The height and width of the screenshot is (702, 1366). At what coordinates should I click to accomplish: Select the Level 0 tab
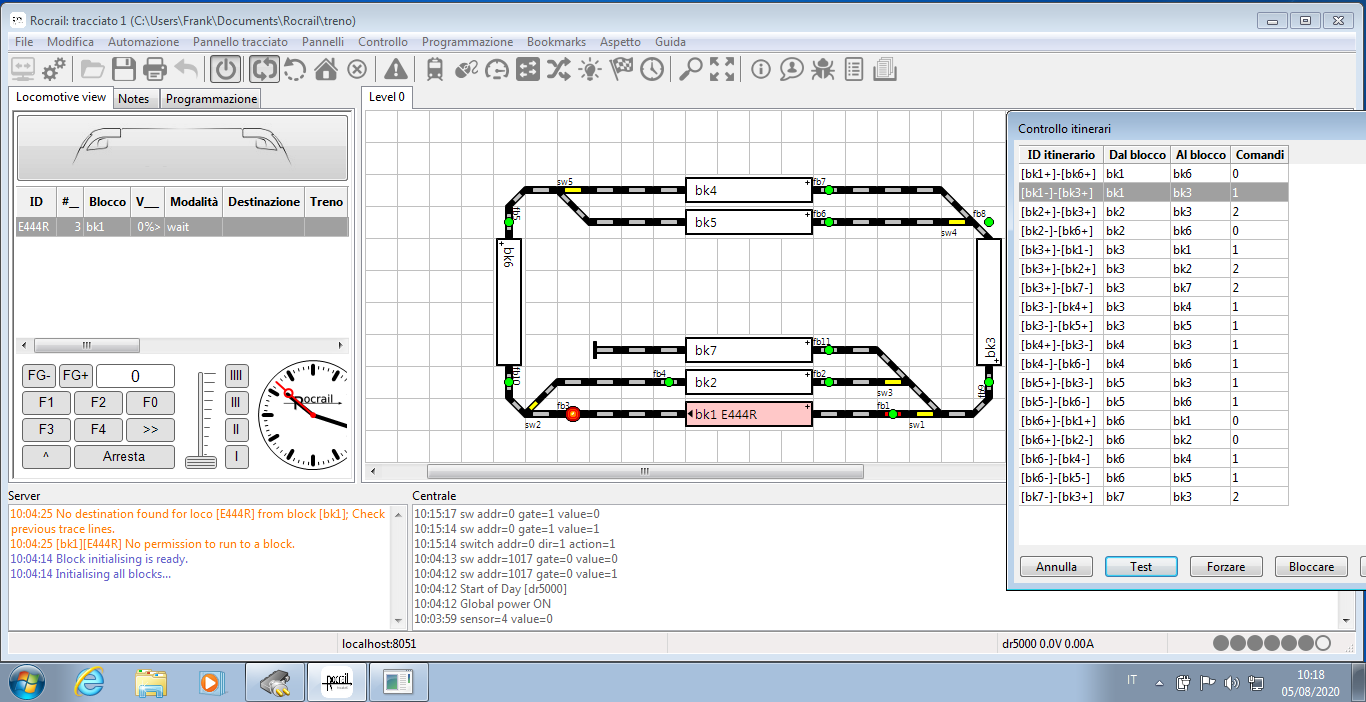(x=387, y=97)
